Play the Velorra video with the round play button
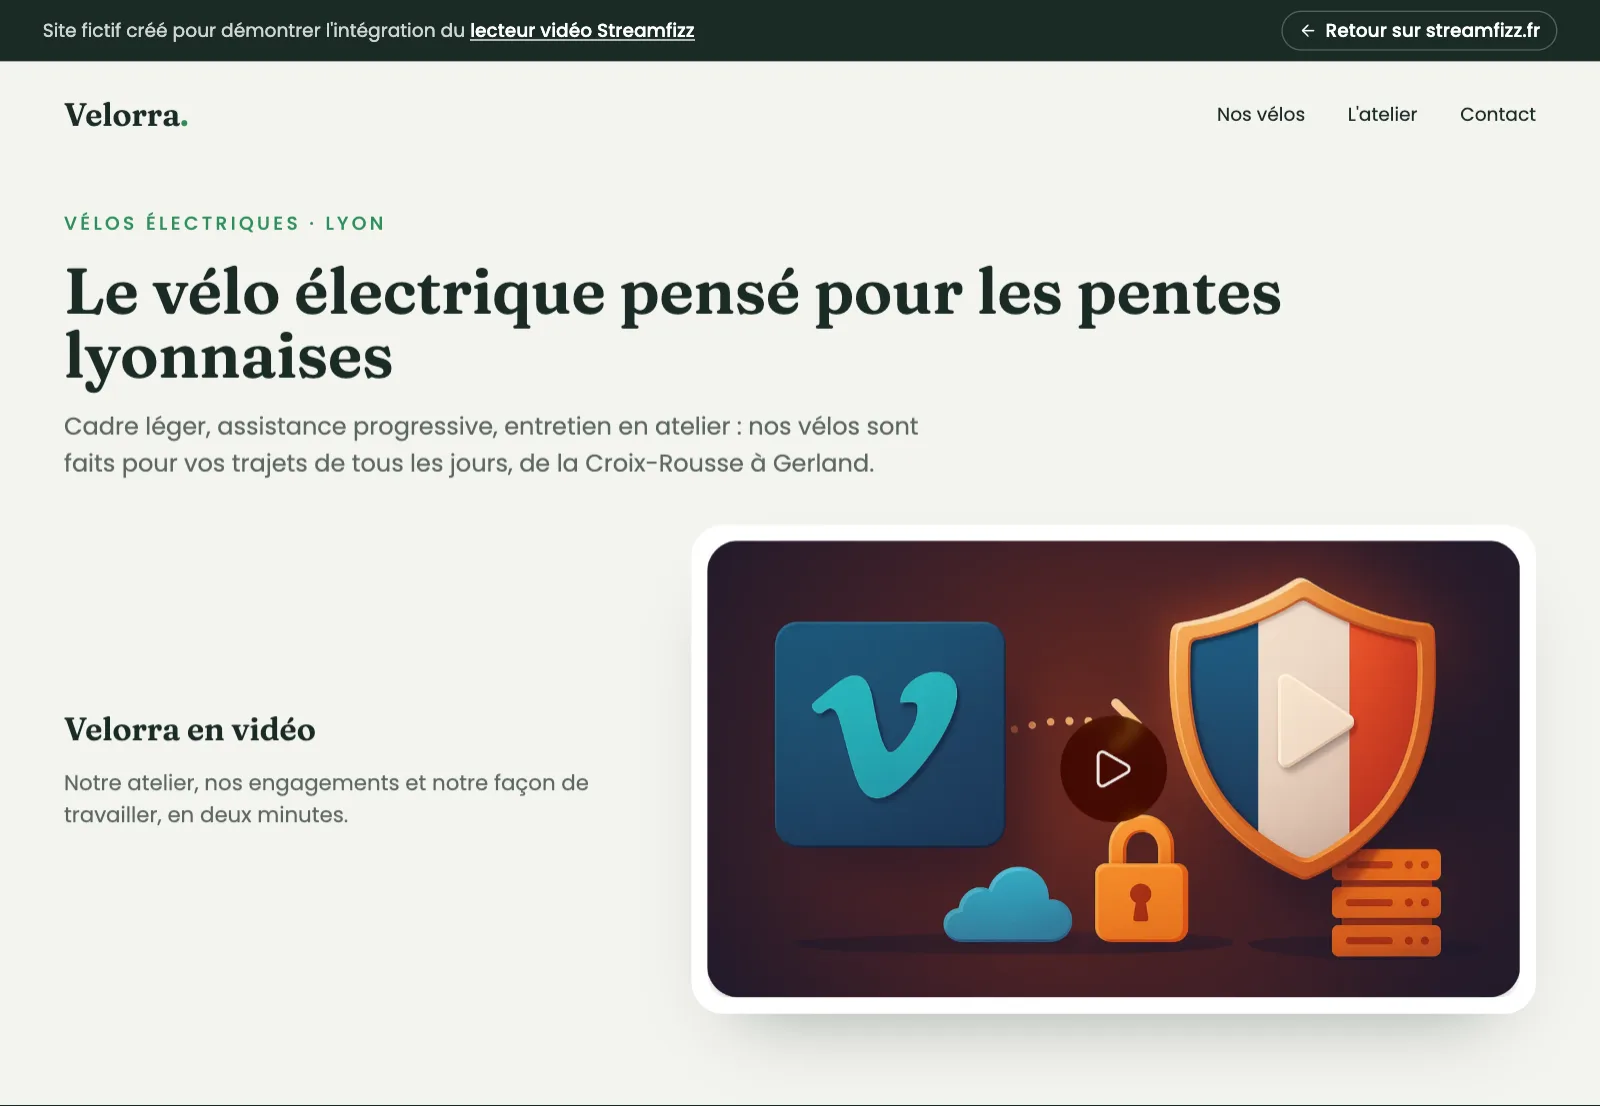Screen dimensions: 1600x1106 click(x=1113, y=769)
